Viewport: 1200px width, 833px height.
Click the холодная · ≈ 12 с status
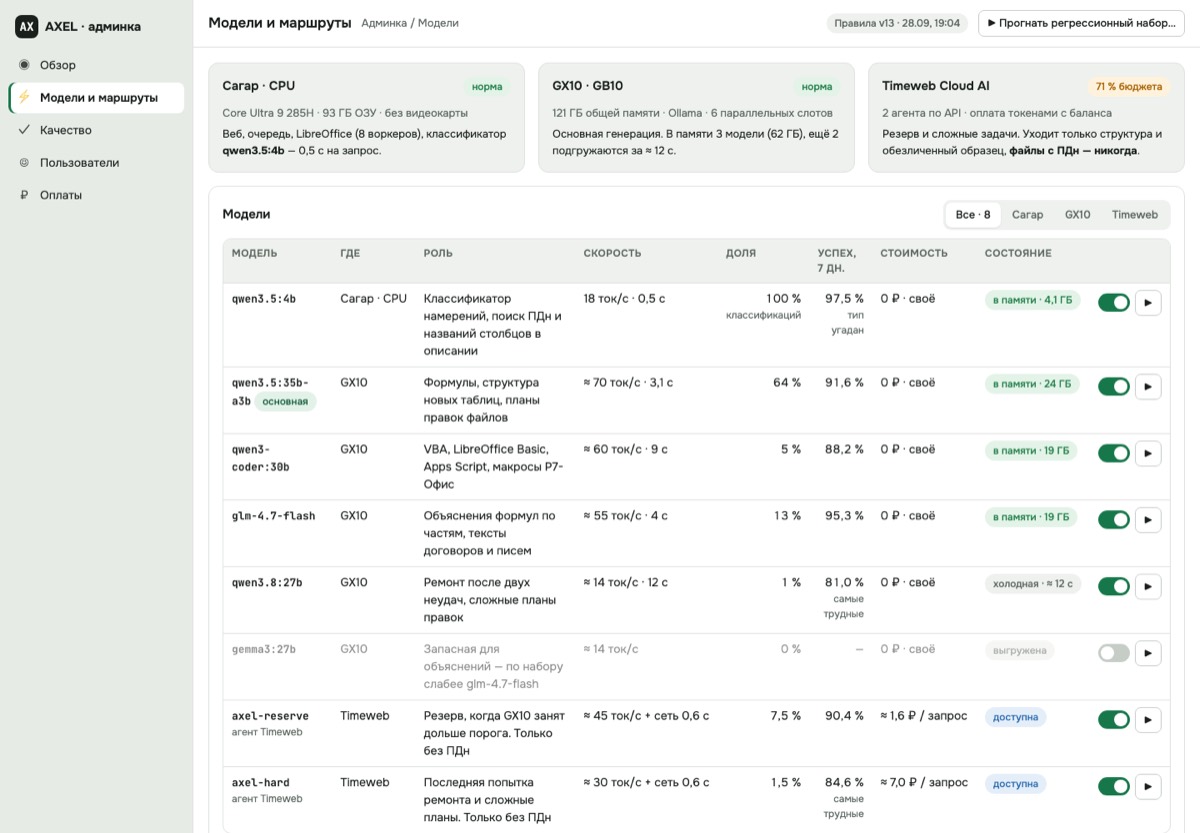pos(1032,584)
